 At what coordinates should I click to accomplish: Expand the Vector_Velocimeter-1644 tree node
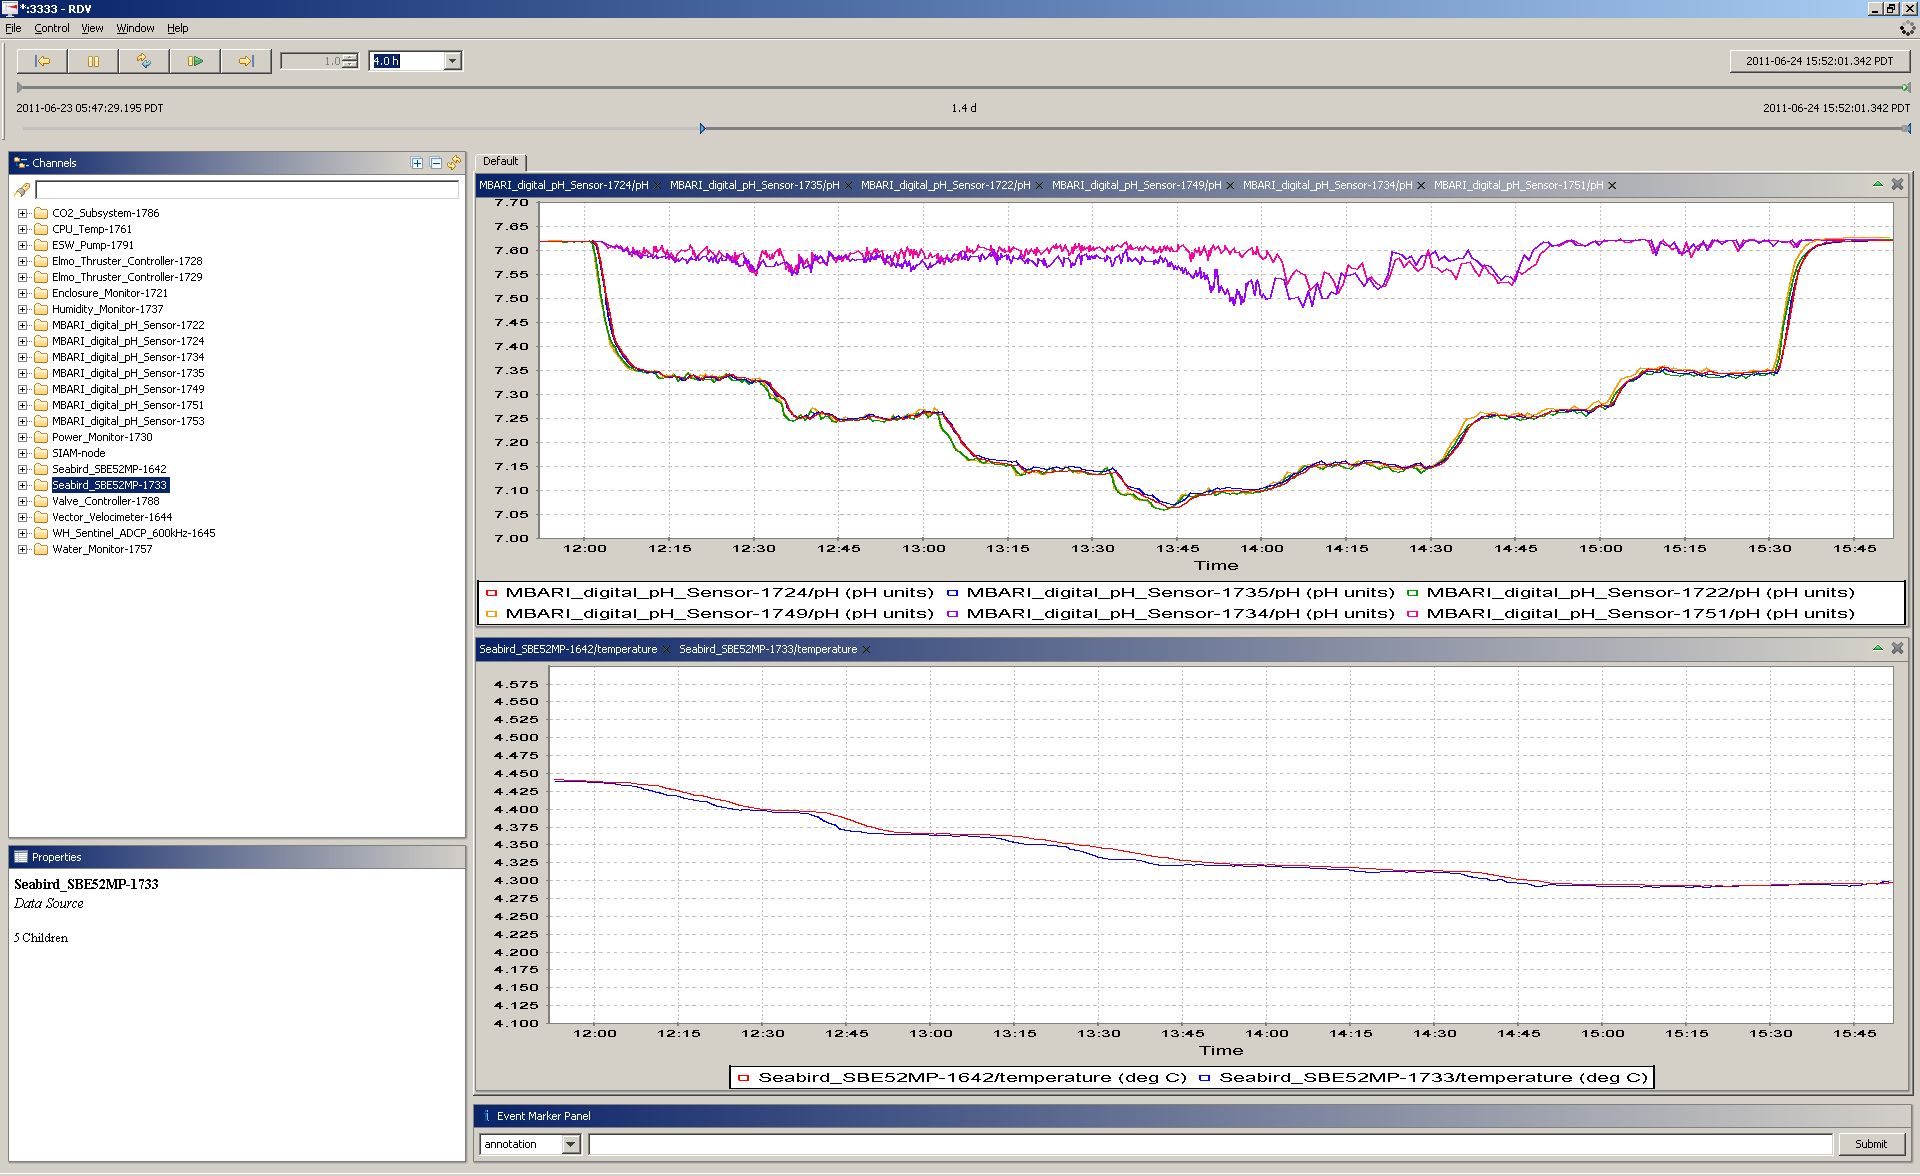[23, 518]
